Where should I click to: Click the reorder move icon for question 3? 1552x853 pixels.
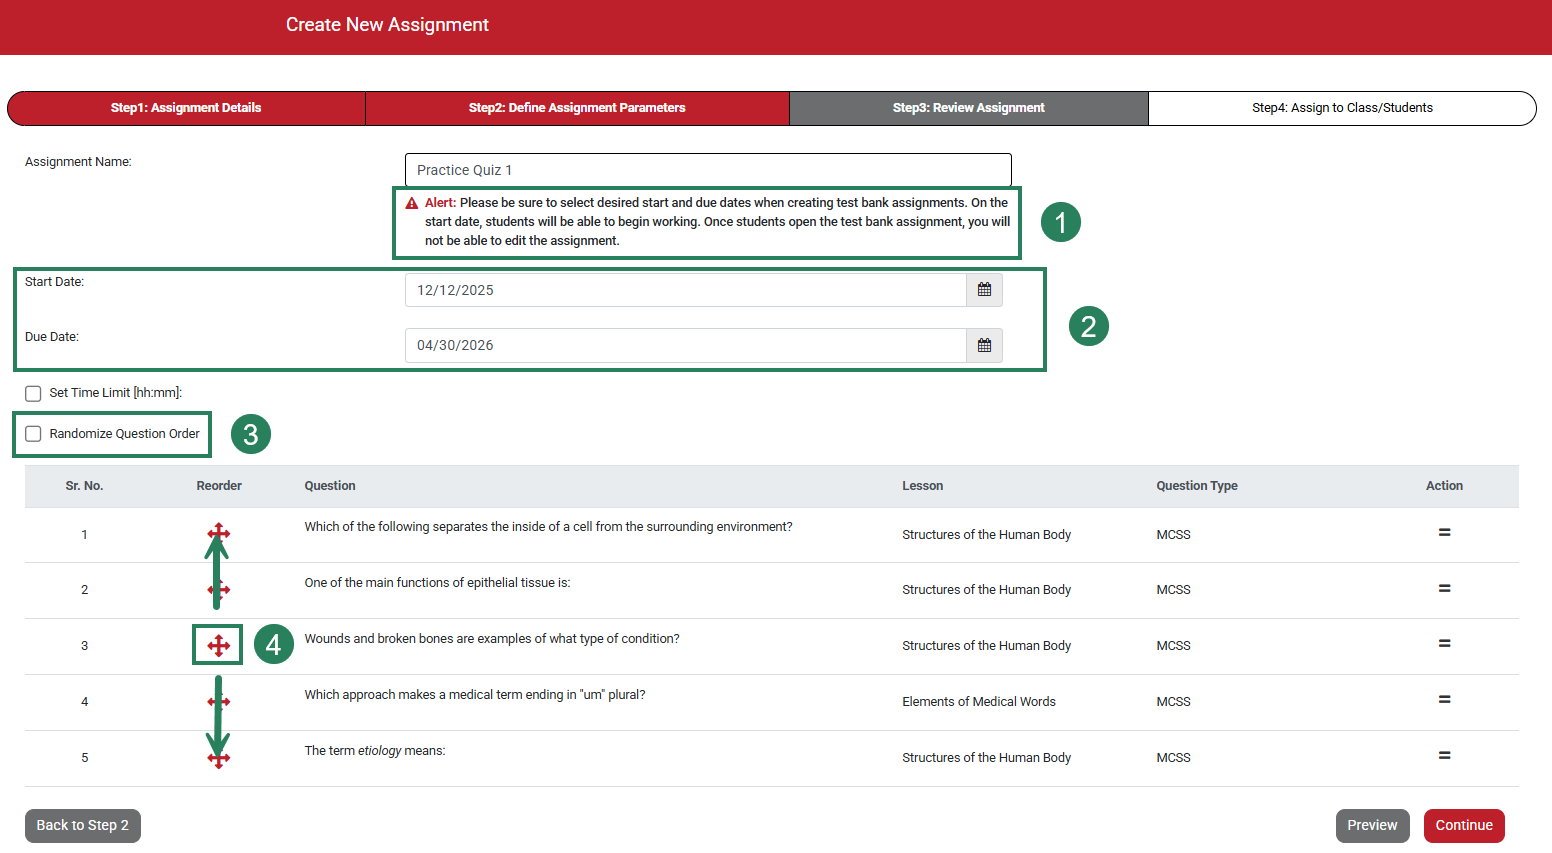(217, 645)
